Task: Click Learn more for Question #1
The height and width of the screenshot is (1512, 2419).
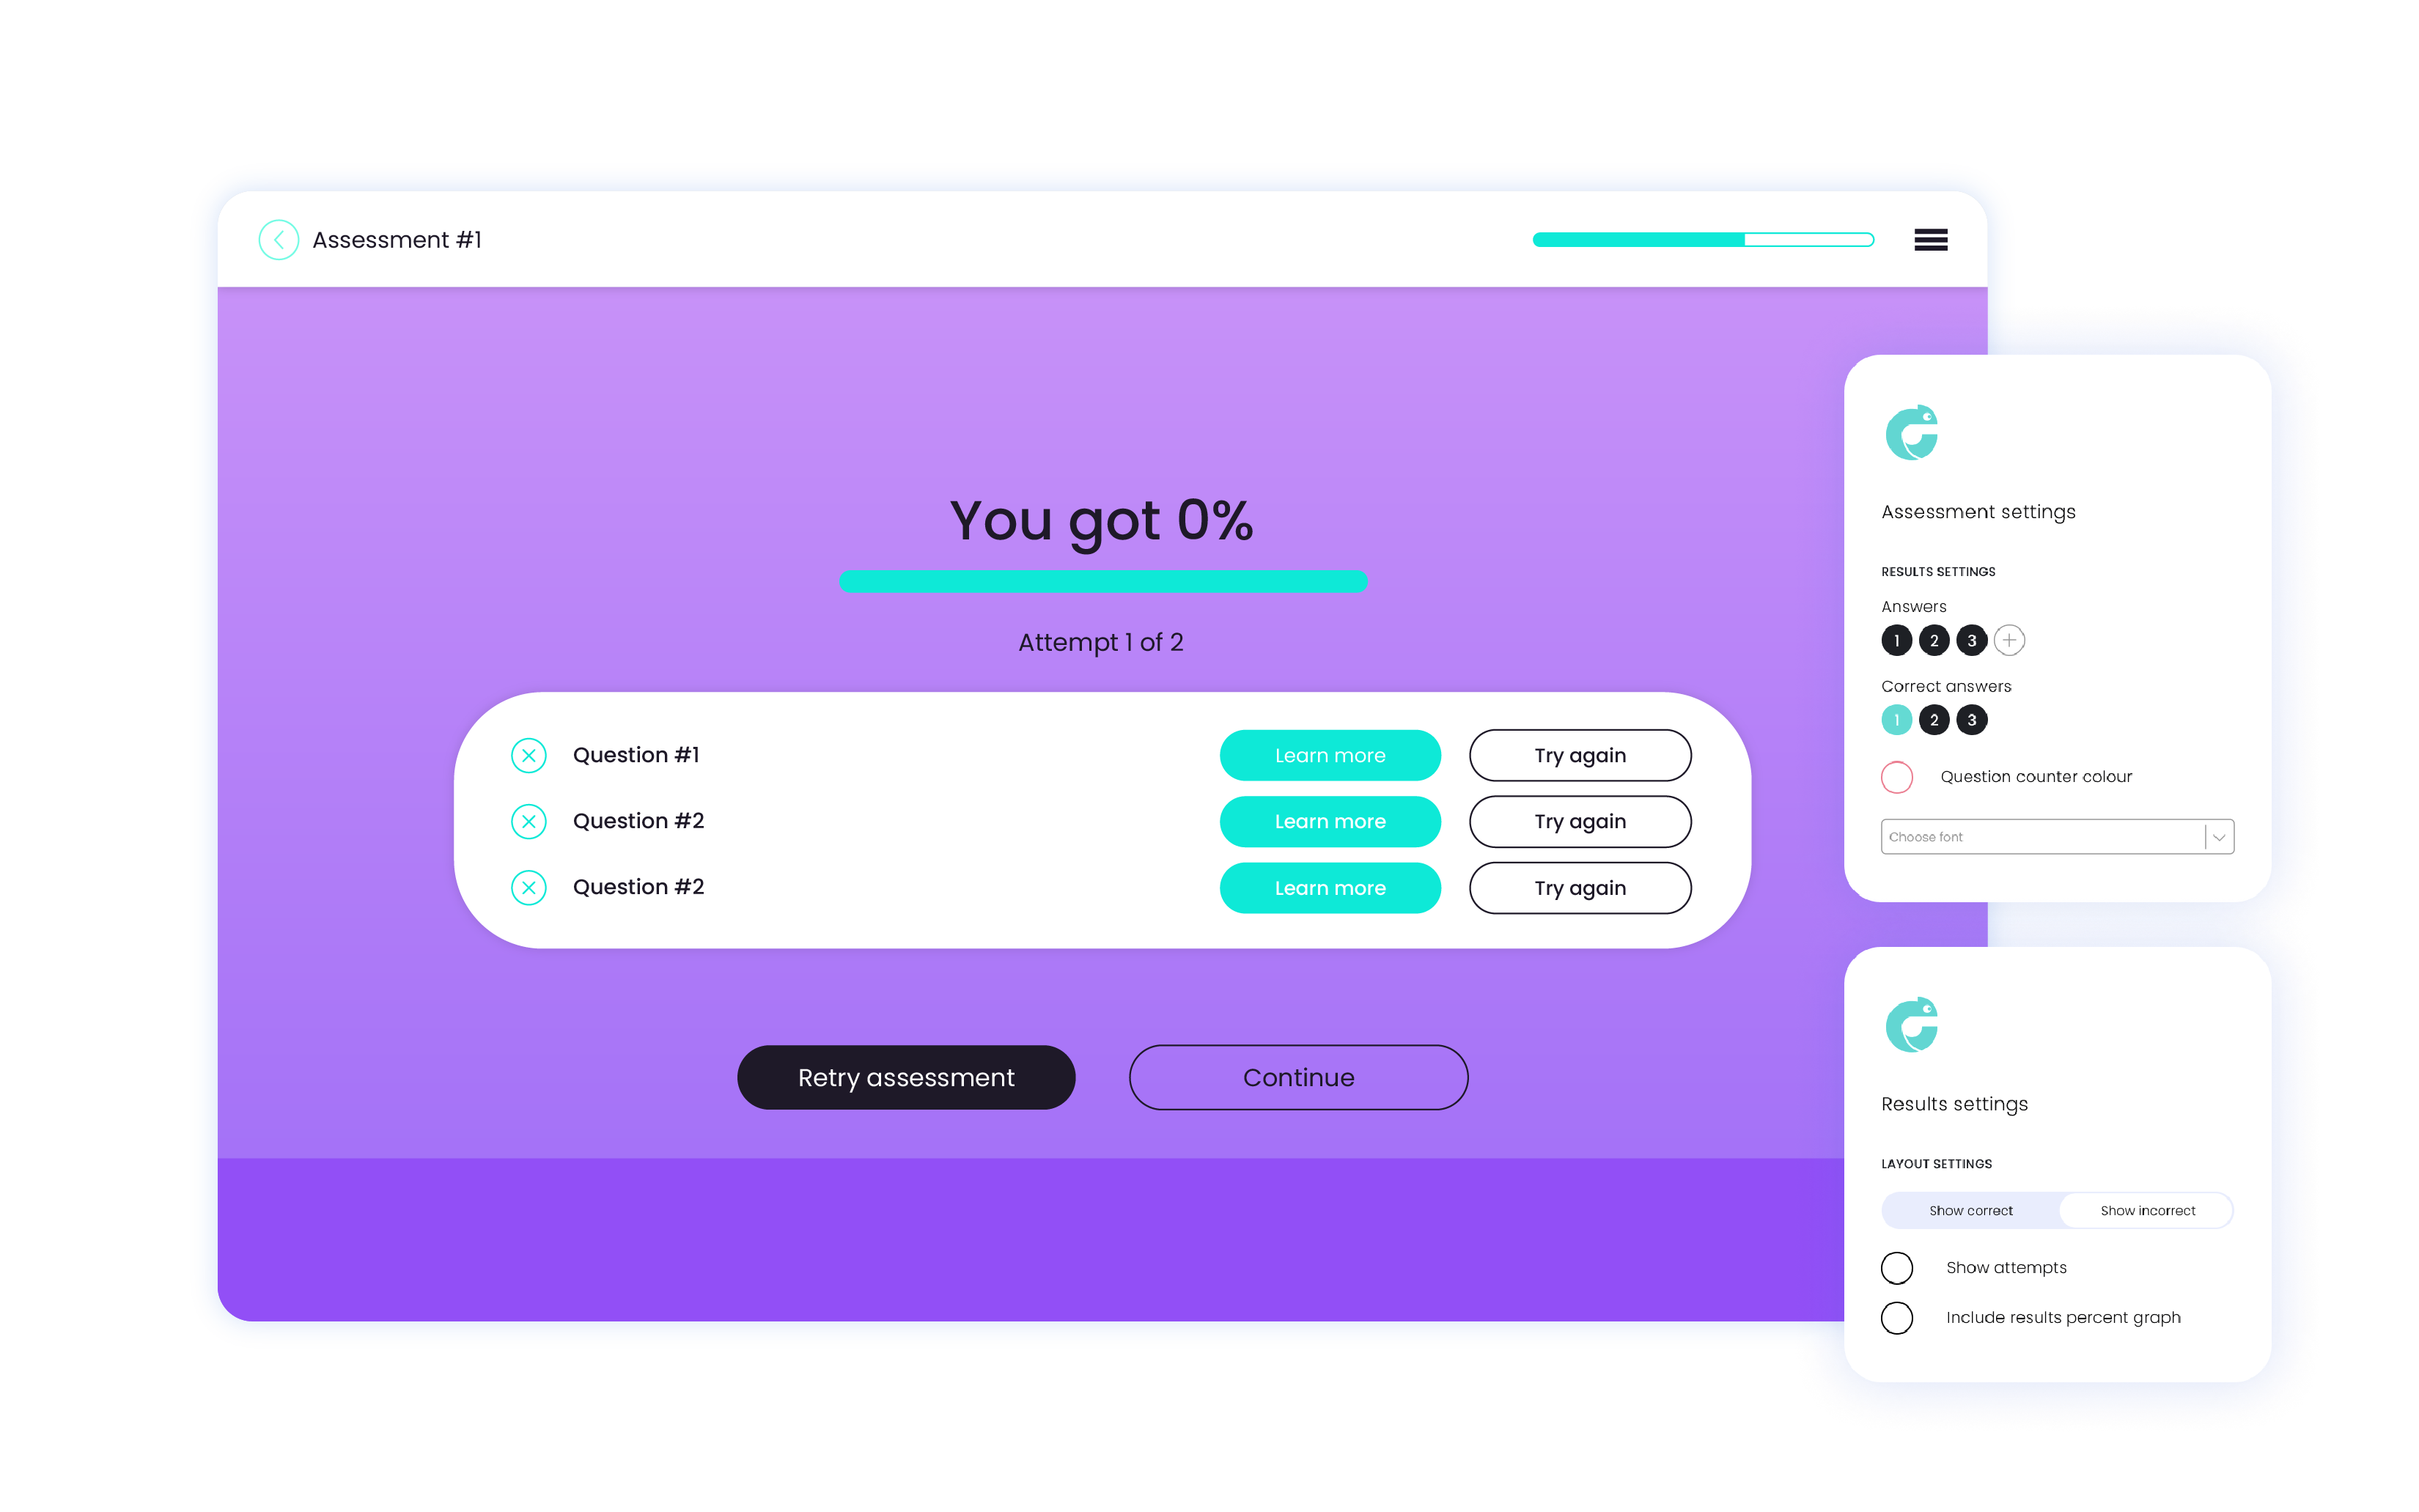Action: coord(1330,754)
